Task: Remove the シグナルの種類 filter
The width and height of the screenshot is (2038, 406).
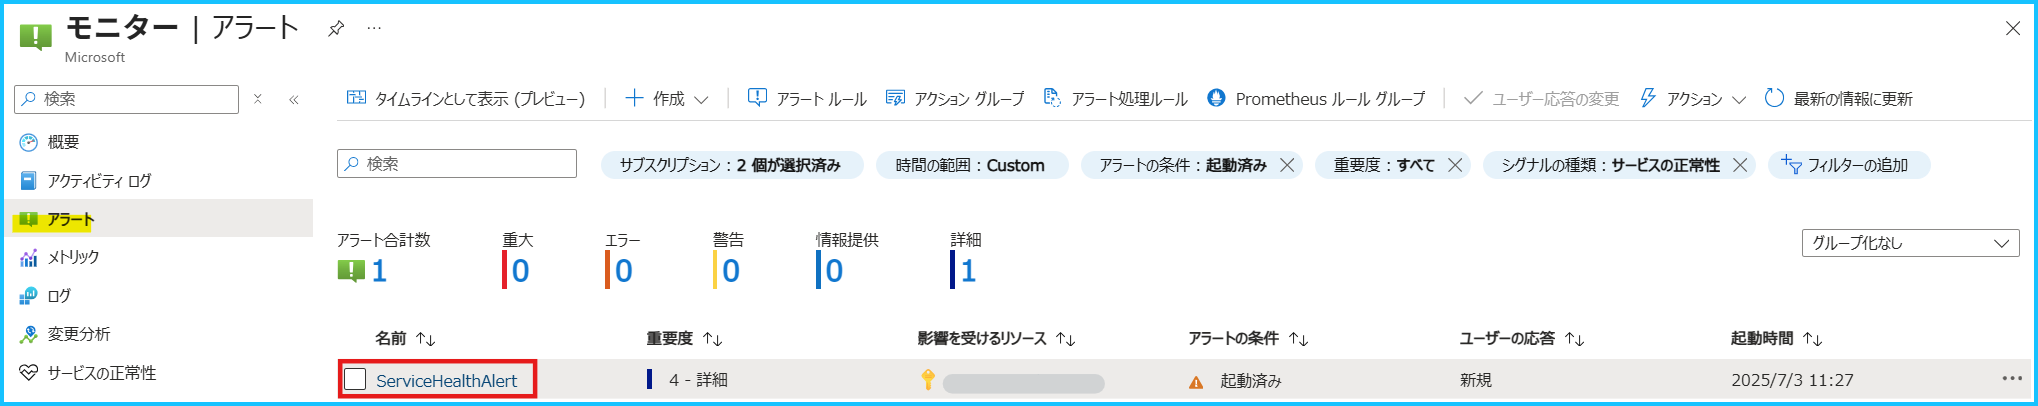Action: 1740,165
